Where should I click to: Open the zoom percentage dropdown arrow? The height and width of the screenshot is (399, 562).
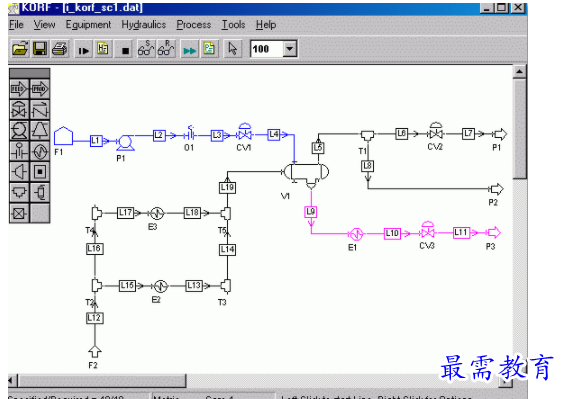pos(290,49)
